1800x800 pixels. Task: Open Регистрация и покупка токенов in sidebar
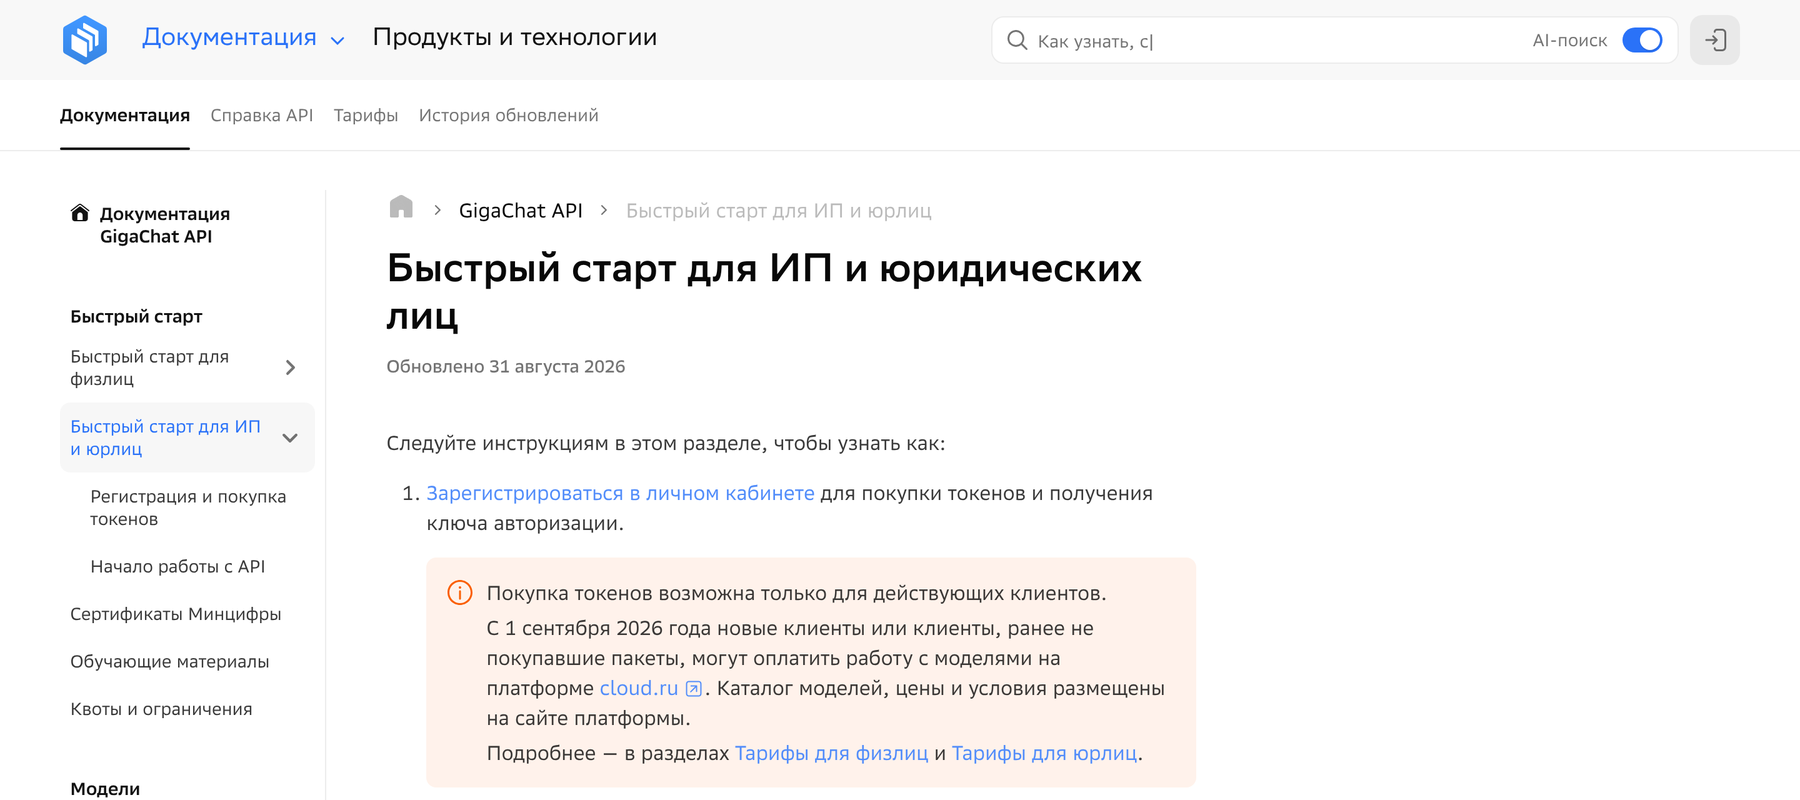[188, 508]
